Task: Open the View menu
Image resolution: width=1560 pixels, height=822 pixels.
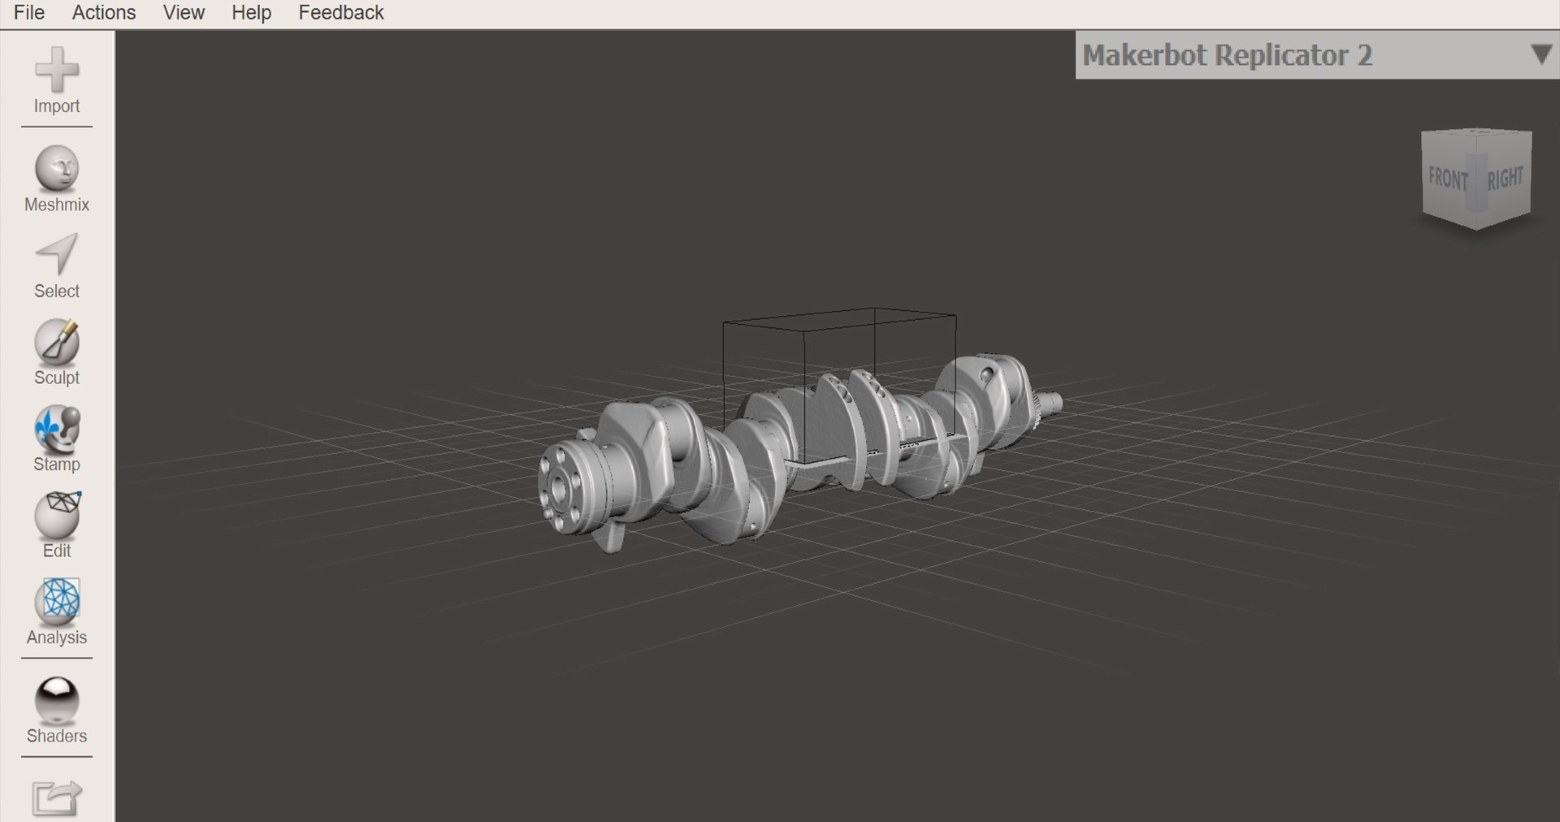Action: coord(183,13)
